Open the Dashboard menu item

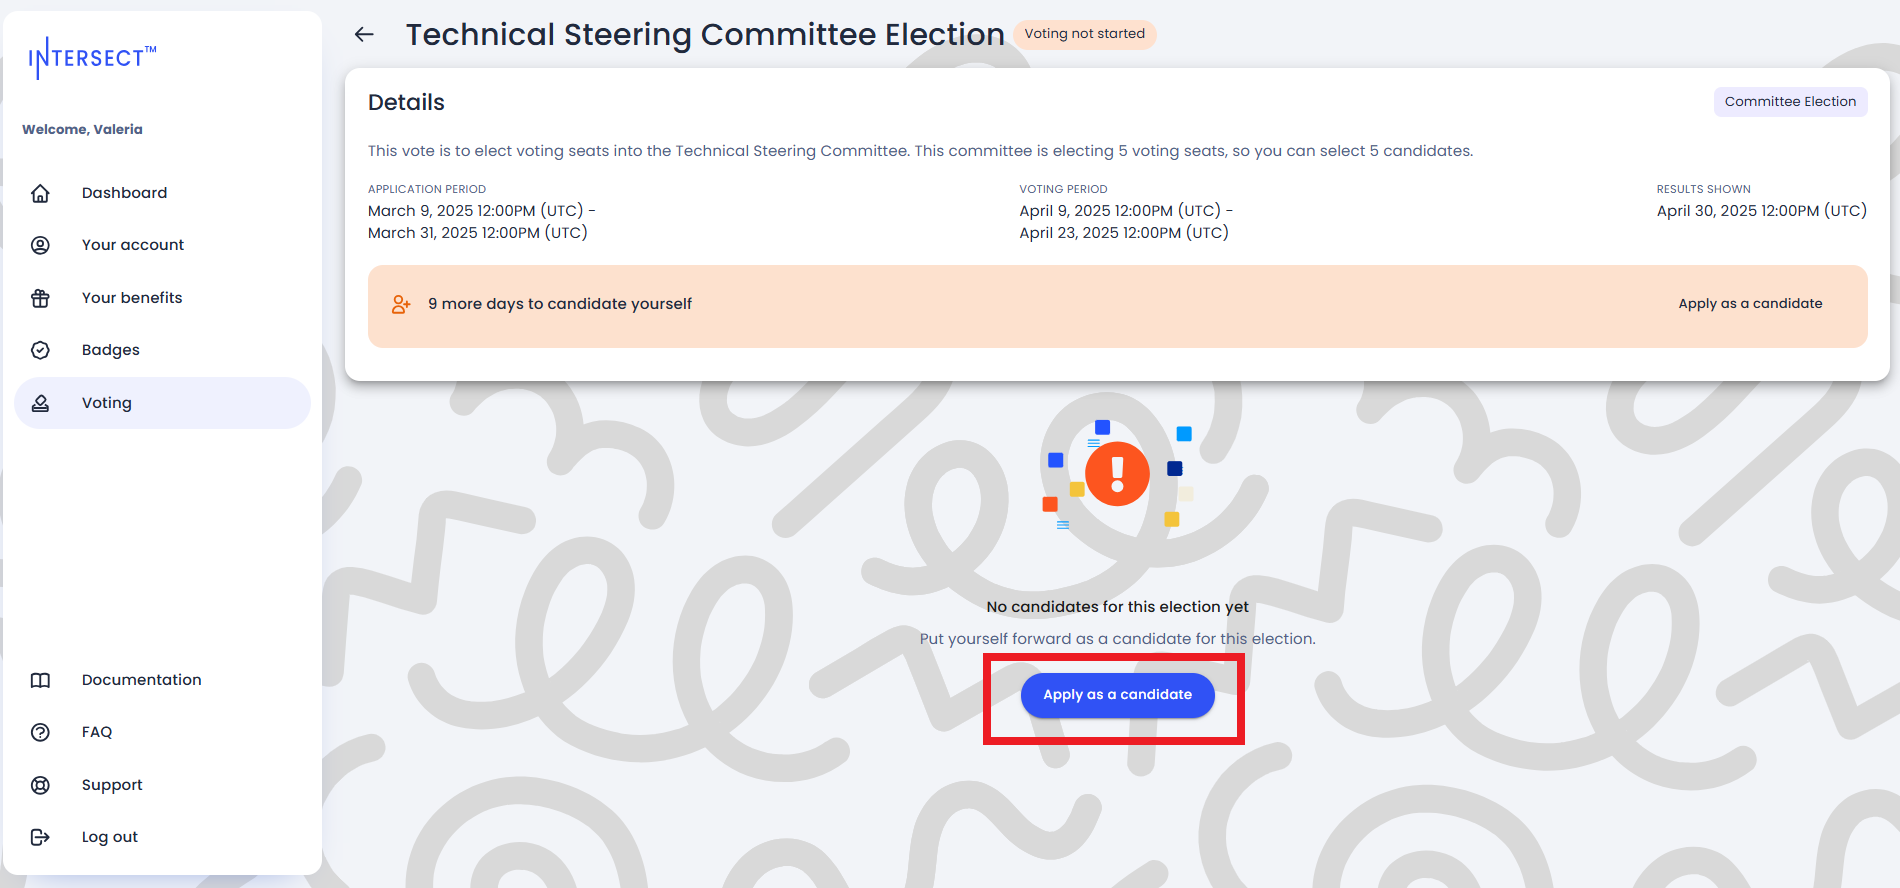[x=124, y=193]
